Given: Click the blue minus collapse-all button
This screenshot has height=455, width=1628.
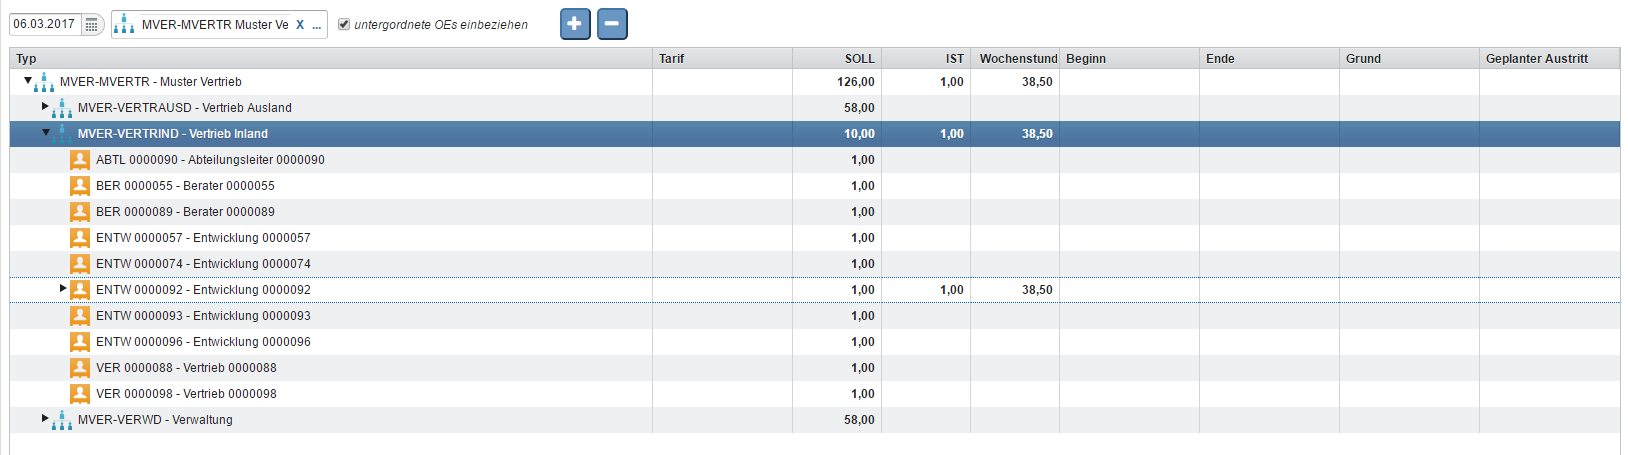Looking at the screenshot, I should (x=612, y=24).
